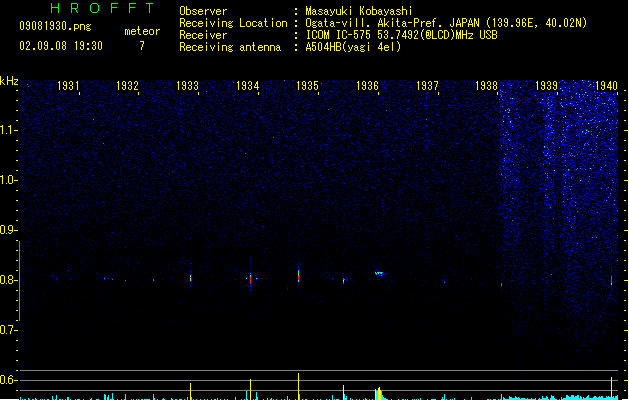Click the kHz axis unit label

(9, 81)
